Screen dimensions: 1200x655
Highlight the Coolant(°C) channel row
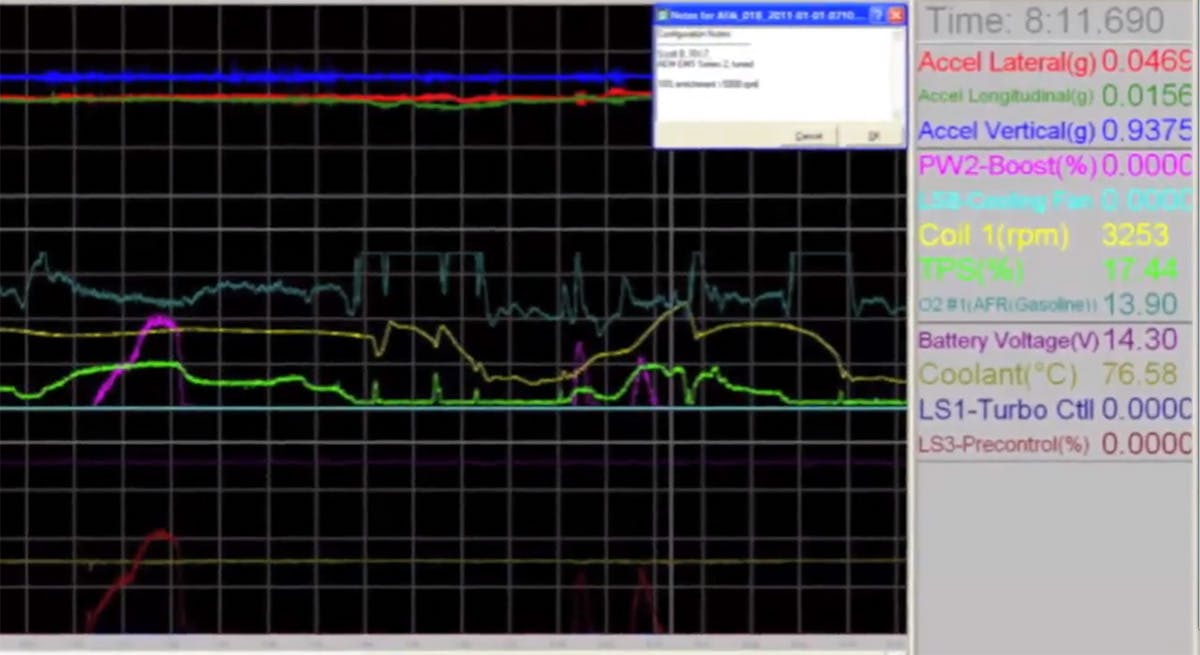997,375
